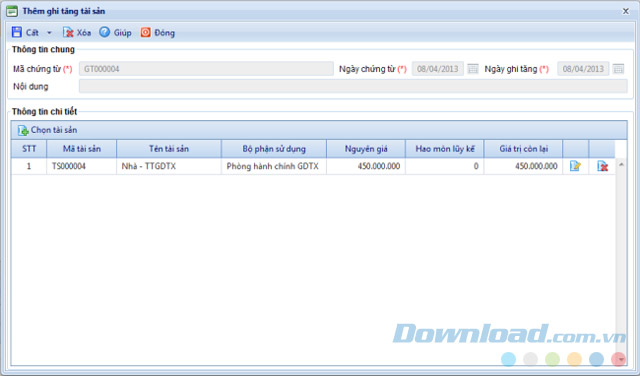This screenshot has width=640, height=376.
Task: Select the Nhà - TTGDTX table row
Action: click(x=313, y=166)
